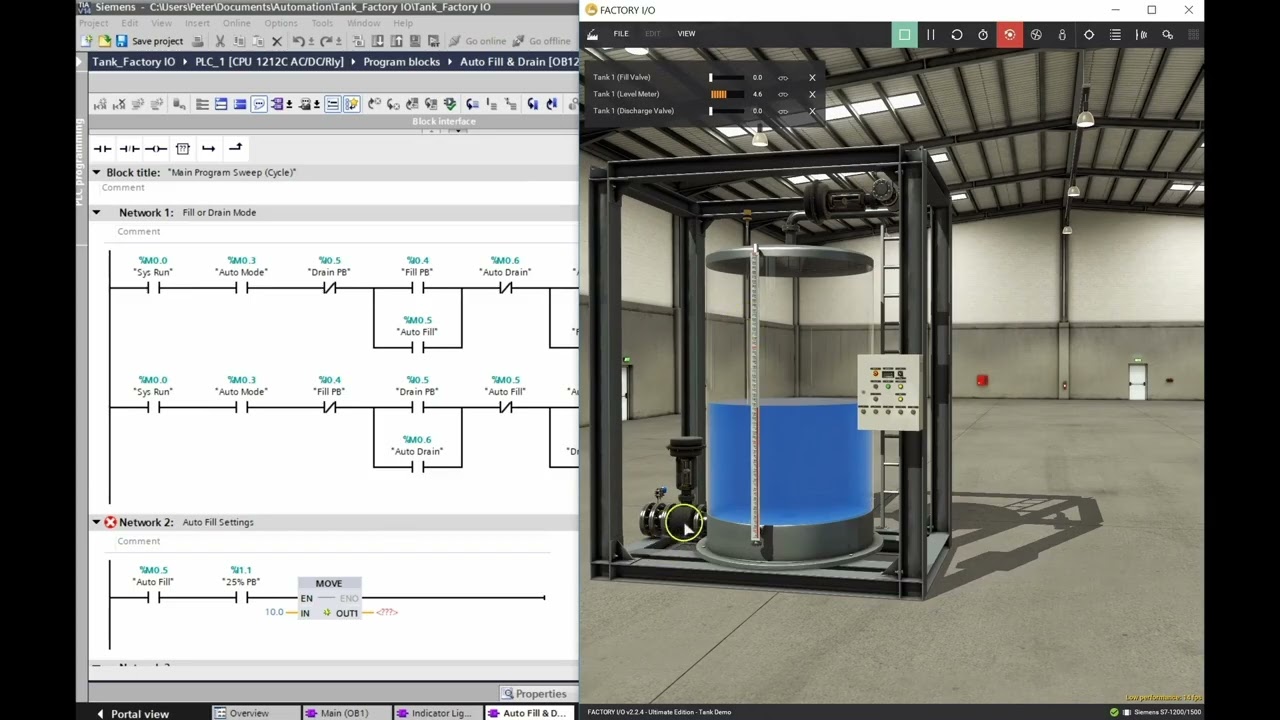Image resolution: width=1280 pixels, height=720 pixels.
Task: Click the sensor signal icon in Factory I/O
Action: pos(1141,34)
